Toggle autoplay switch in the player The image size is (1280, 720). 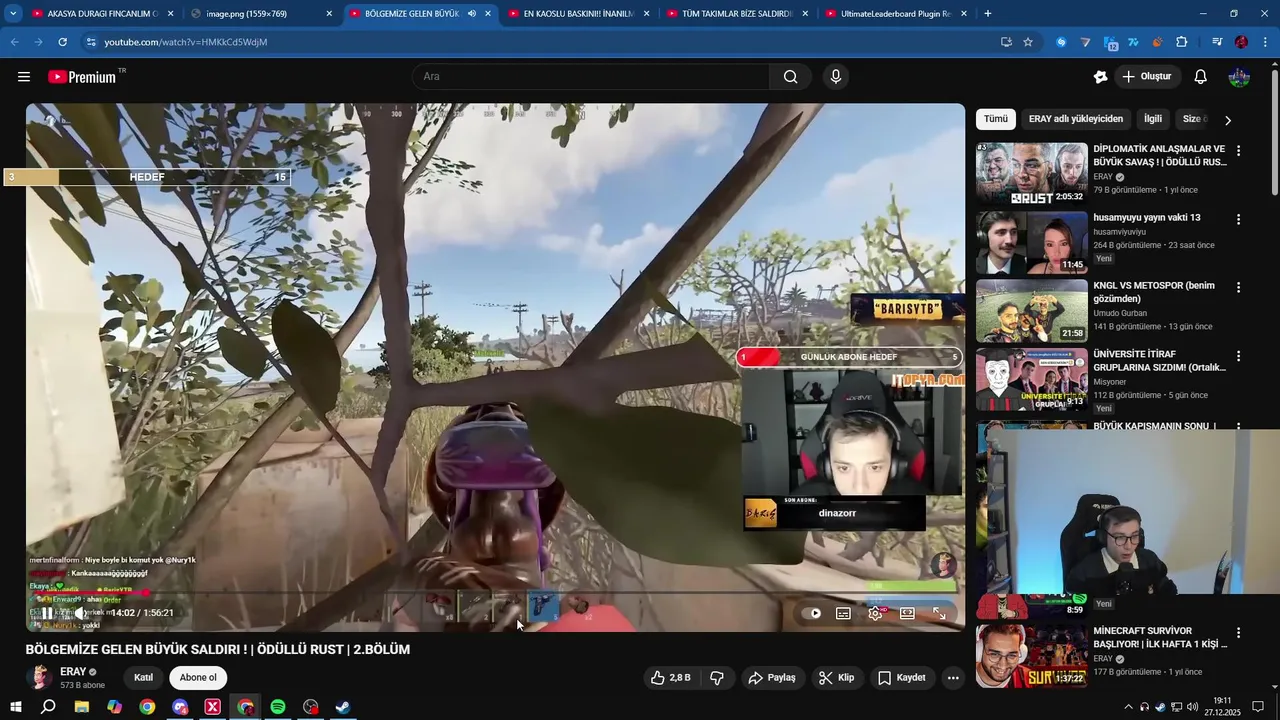click(813, 613)
